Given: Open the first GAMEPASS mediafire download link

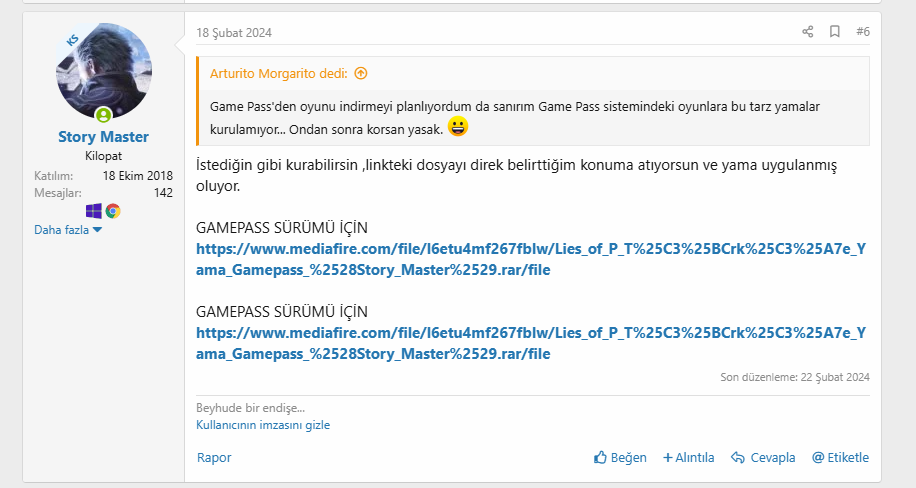Looking at the screenshot, I should 531,259.
